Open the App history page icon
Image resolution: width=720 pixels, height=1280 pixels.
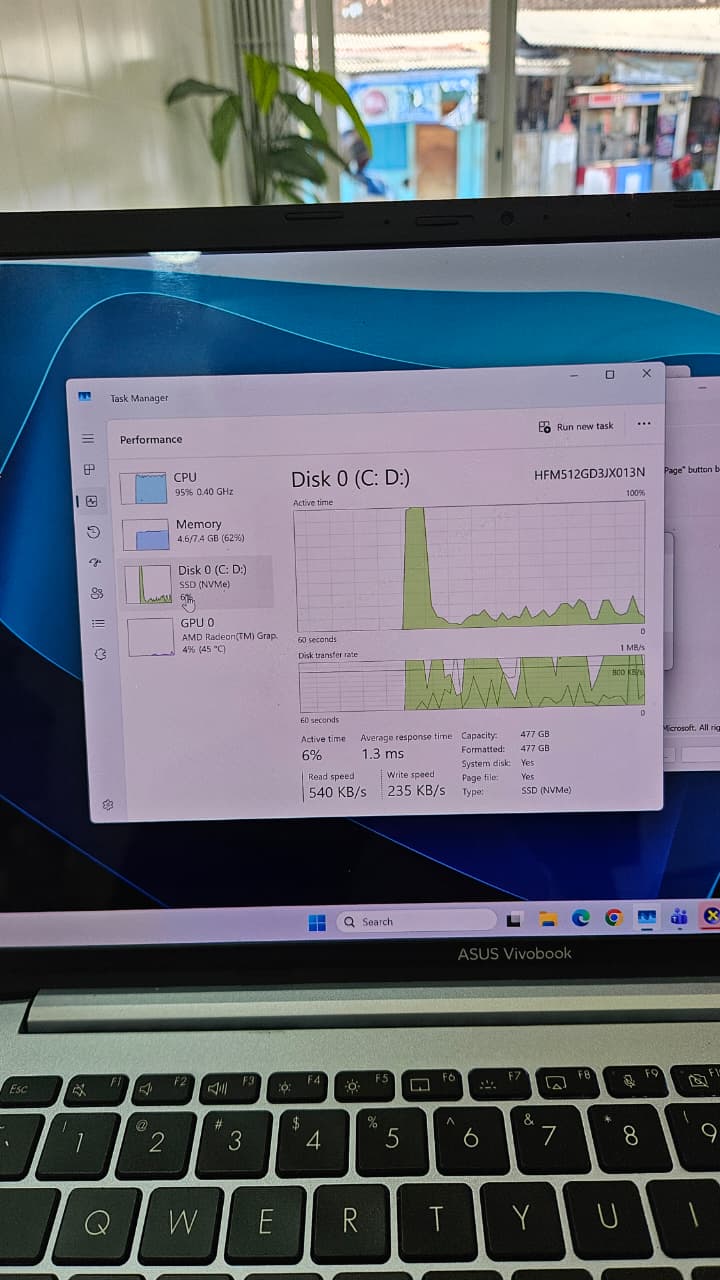click(x=94, y=532)
